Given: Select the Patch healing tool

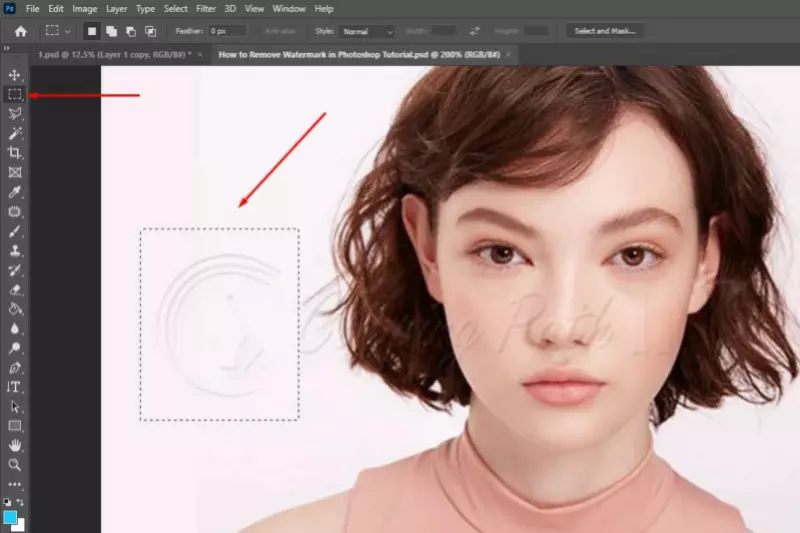Looking at the screenshot, I should 14,212.
